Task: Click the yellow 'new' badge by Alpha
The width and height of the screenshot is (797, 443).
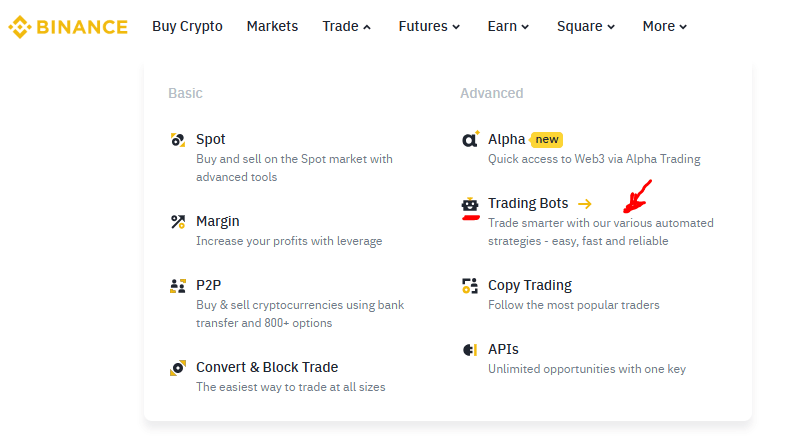Action: (547, 140)
